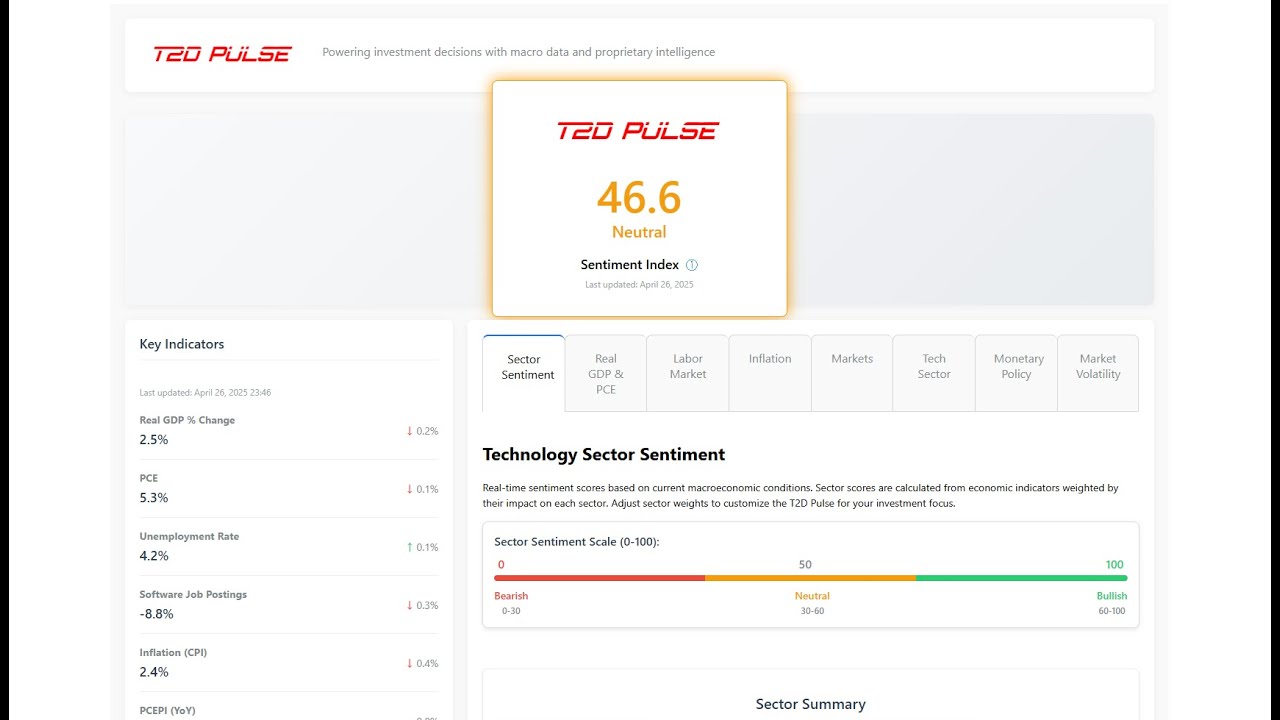Image resolution: width=1280 pixels, height=720 pixels.
Task: Click the PCEPI (YoY) label
Action: pyautogui.click(x=167, y=710)
